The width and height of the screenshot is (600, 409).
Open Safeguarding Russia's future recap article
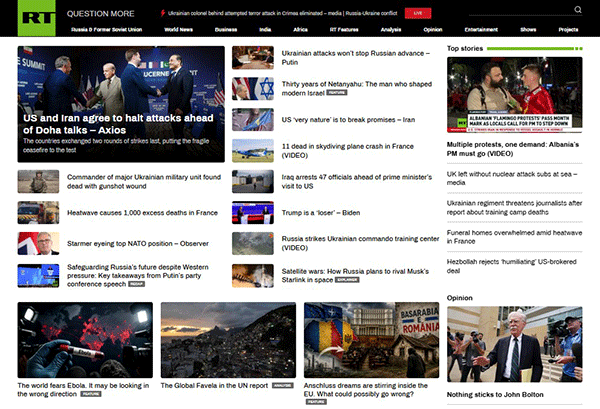[x=138, y=275]
